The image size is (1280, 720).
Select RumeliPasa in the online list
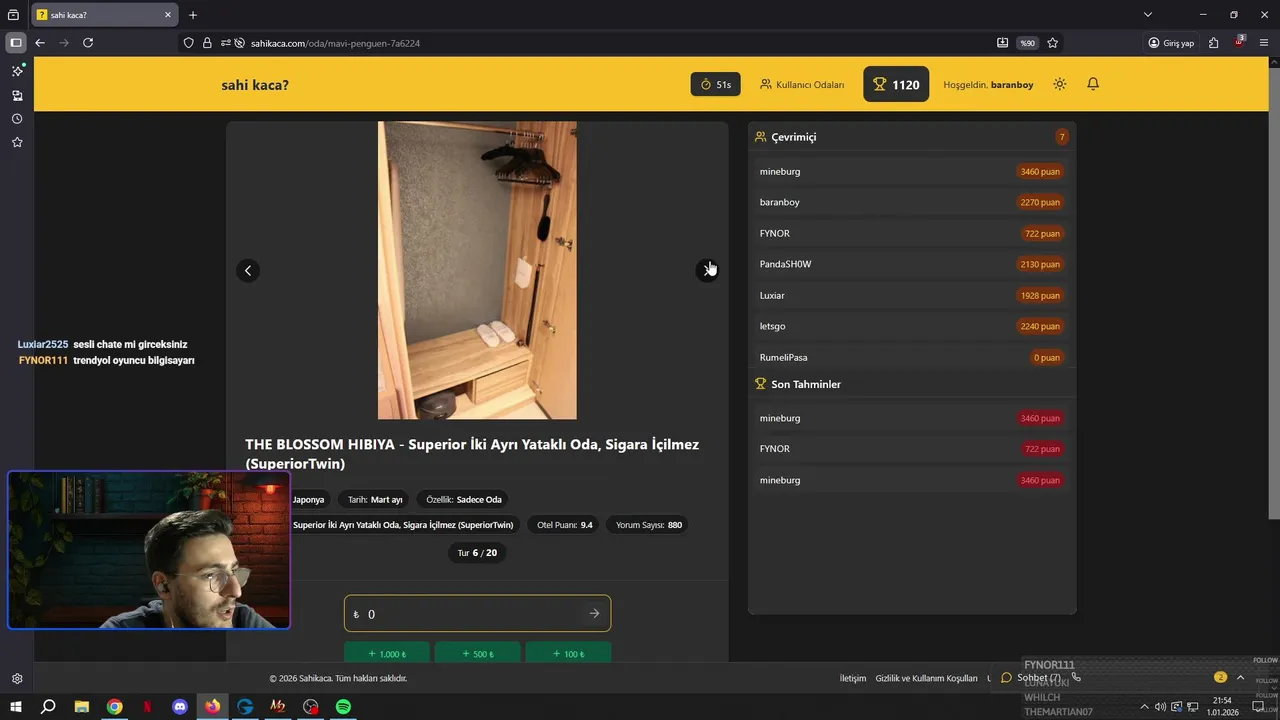(911, 357)
